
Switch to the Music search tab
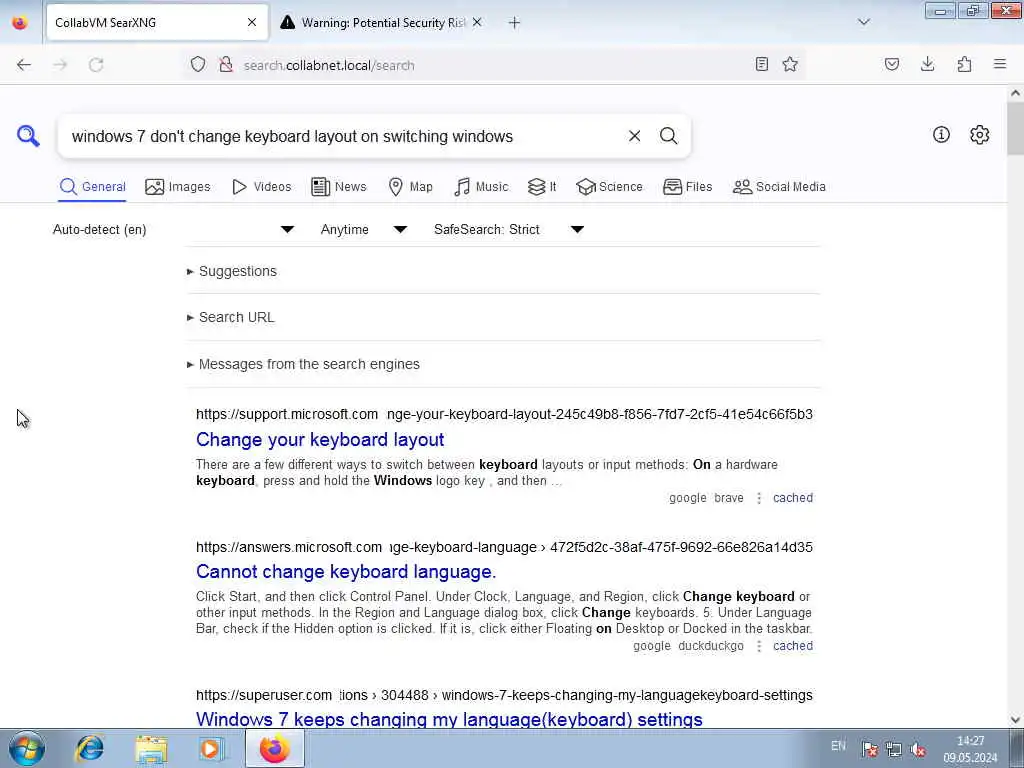pos(481,187)
